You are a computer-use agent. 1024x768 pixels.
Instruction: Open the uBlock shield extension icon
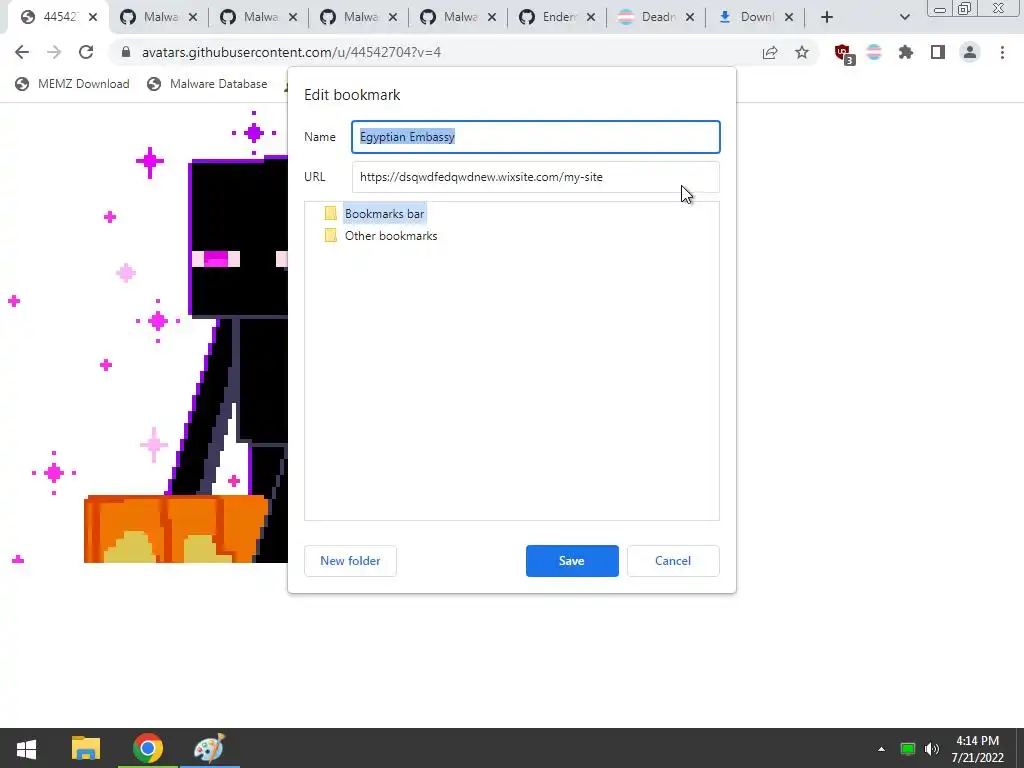click(843, 53)
